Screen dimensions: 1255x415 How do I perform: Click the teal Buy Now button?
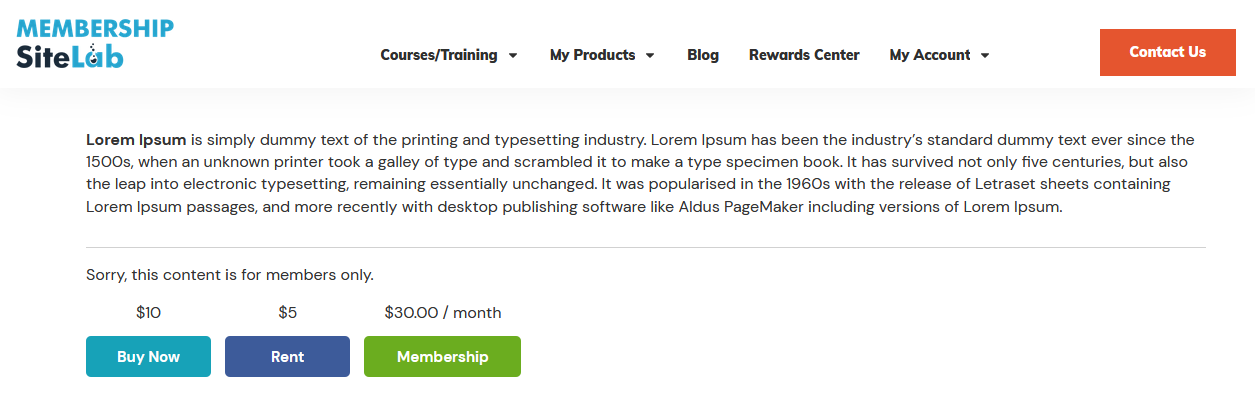[x=148, y=357]
